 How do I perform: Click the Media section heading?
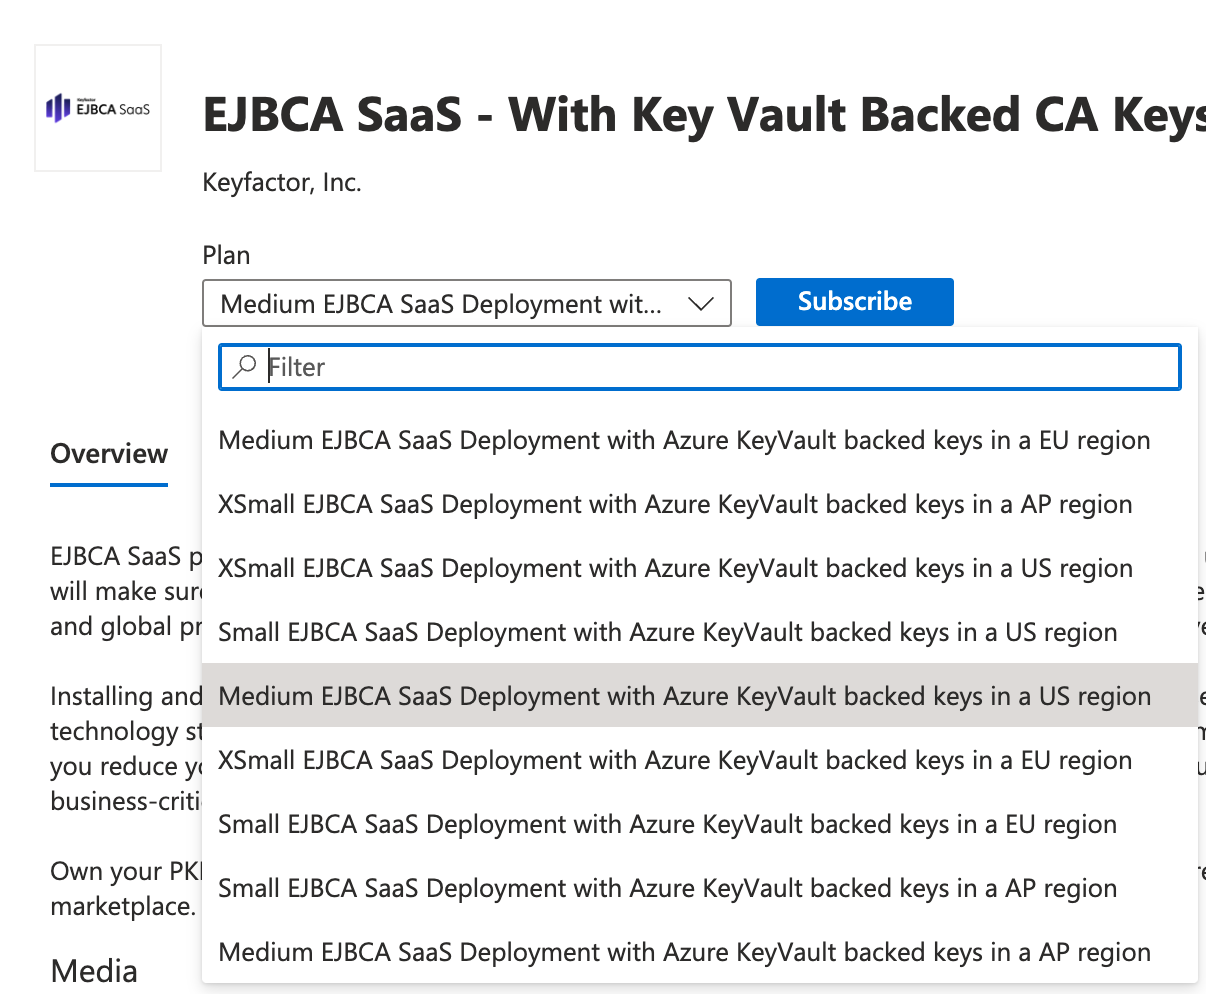click(x=92, y=969)
